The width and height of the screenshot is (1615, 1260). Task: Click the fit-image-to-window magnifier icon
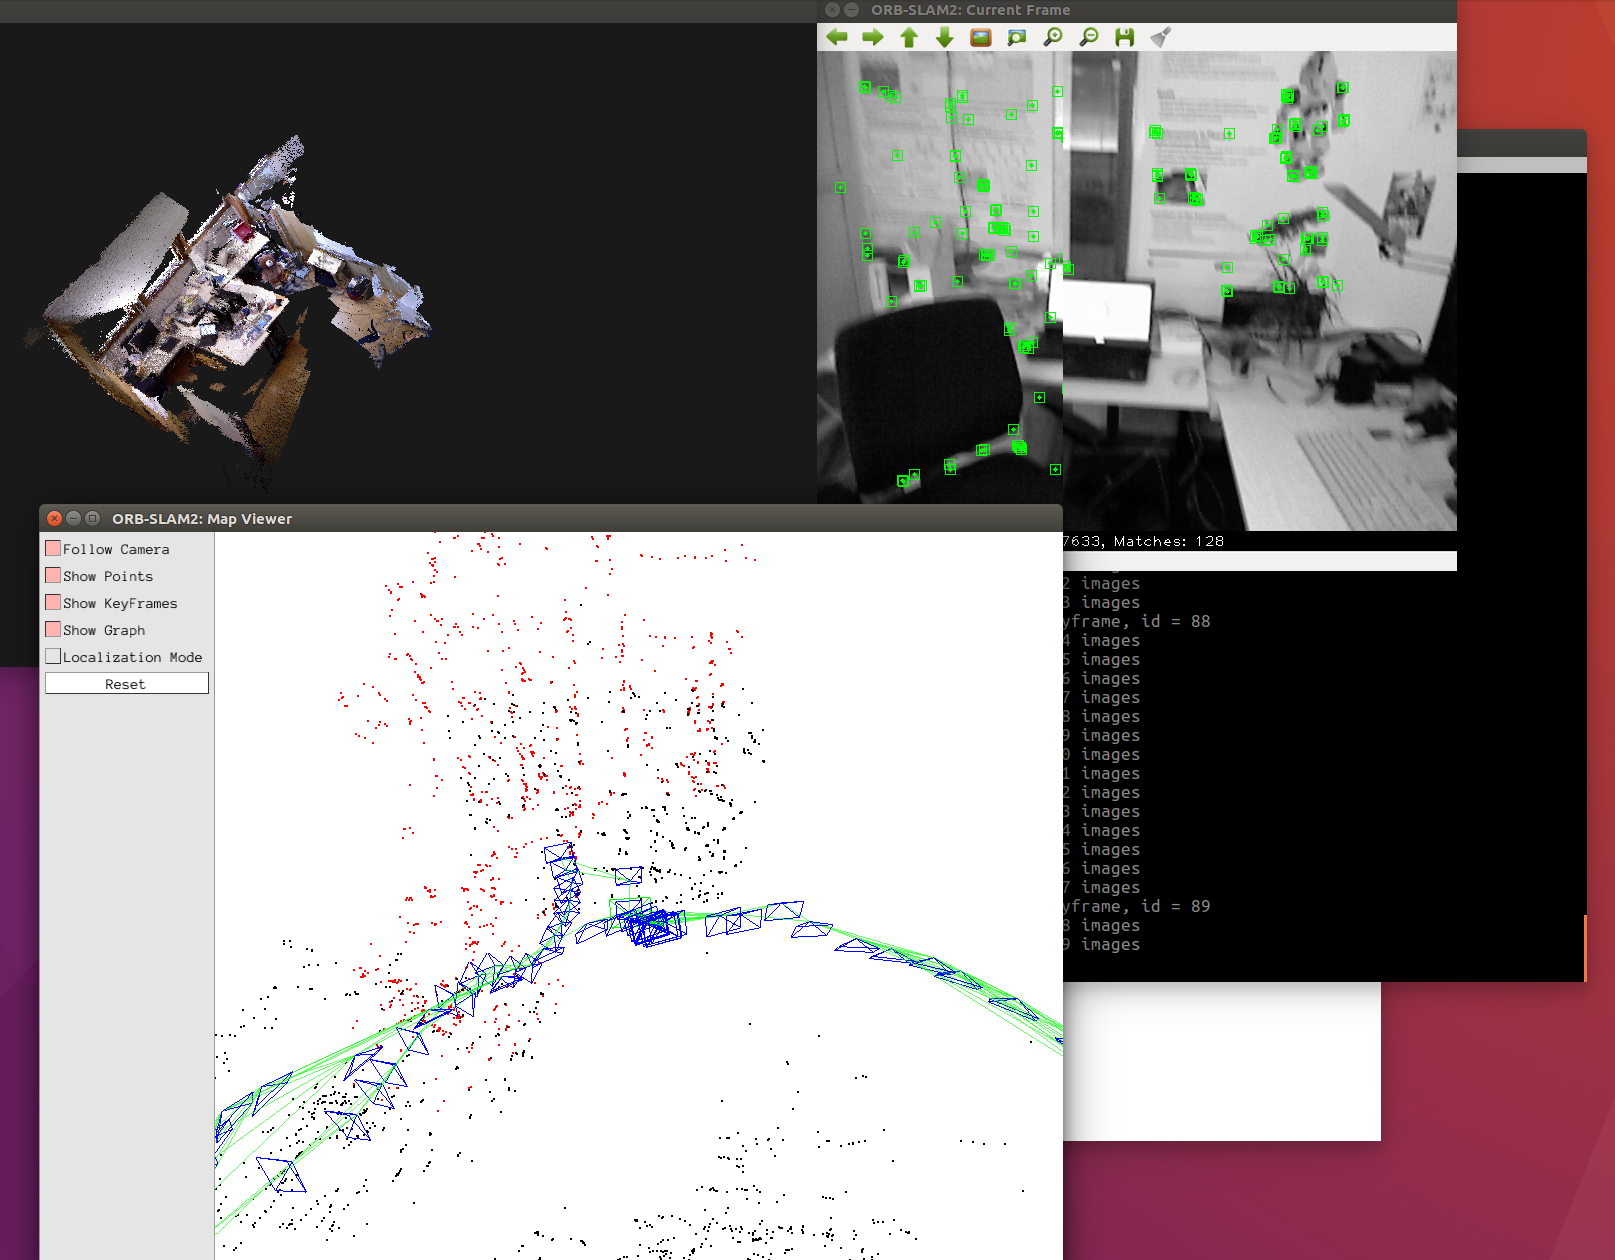(x=1017, y=37)
